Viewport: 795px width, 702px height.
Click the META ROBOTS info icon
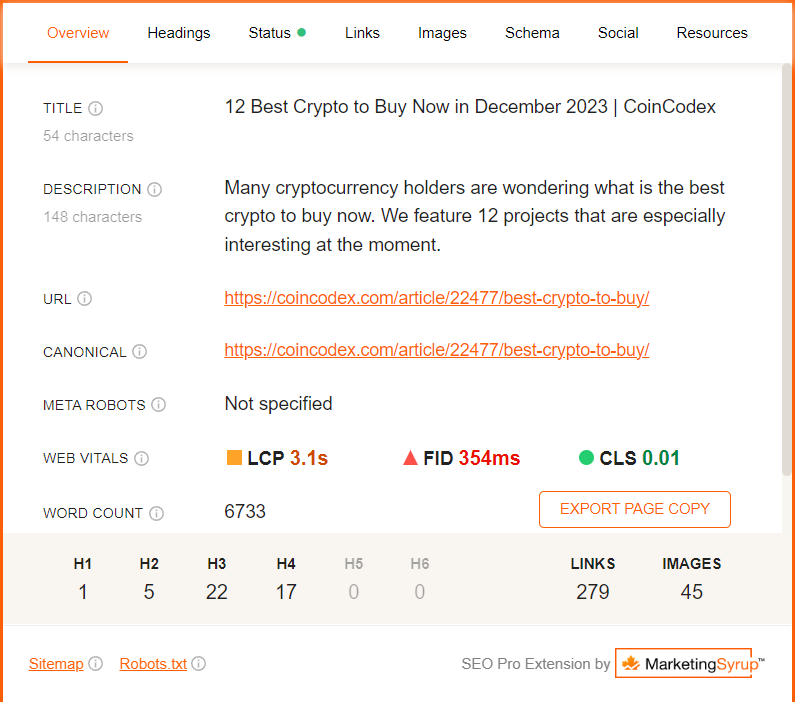[159, 405]
